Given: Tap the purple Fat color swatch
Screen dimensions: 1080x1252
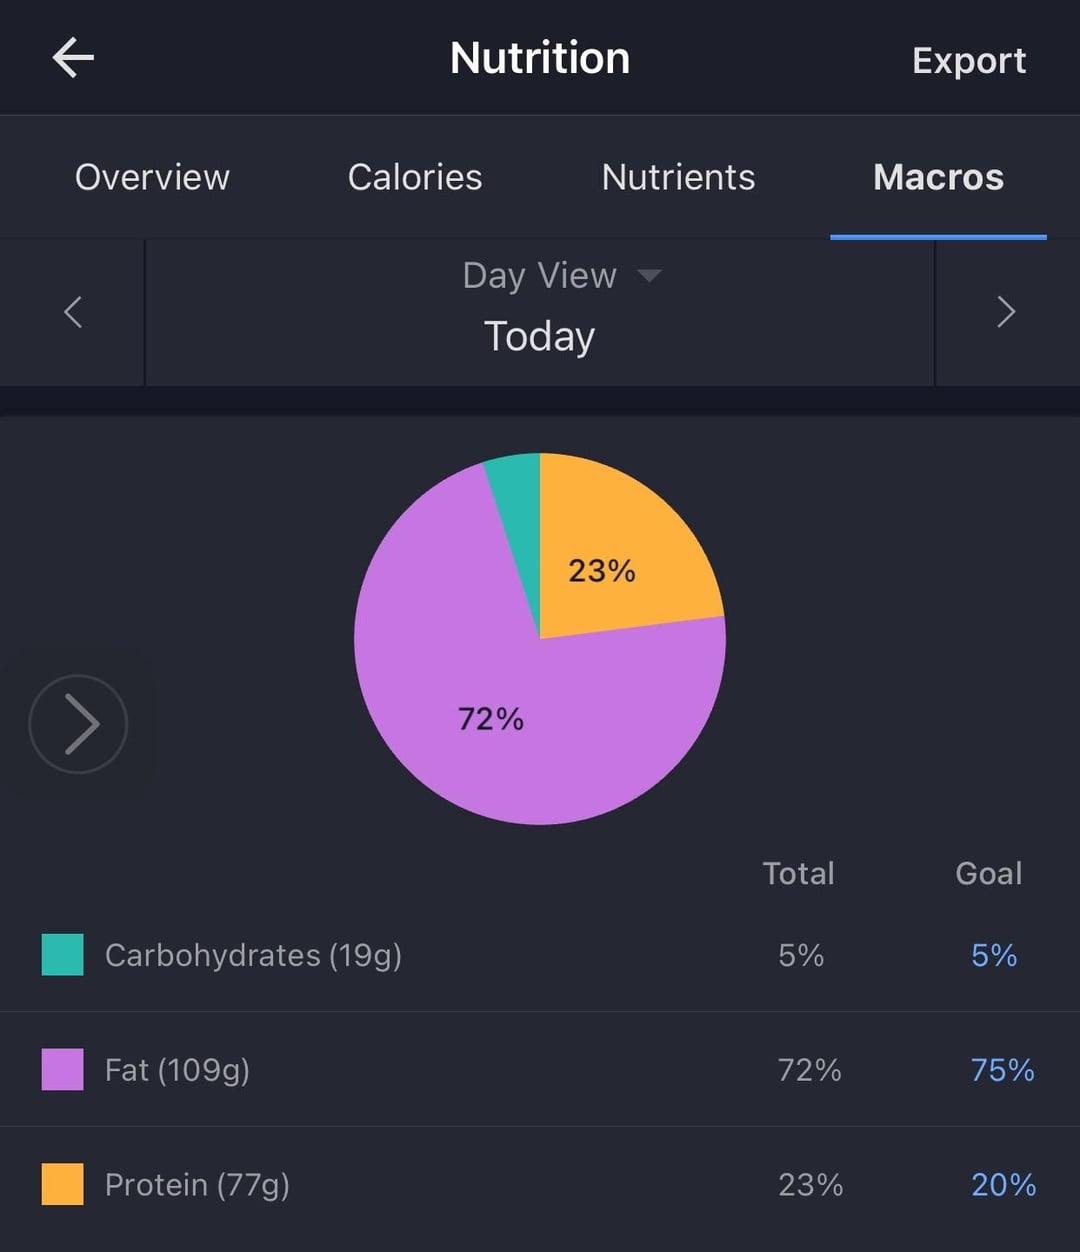Looking at the screenshot, I should (x=62, y=1070).
